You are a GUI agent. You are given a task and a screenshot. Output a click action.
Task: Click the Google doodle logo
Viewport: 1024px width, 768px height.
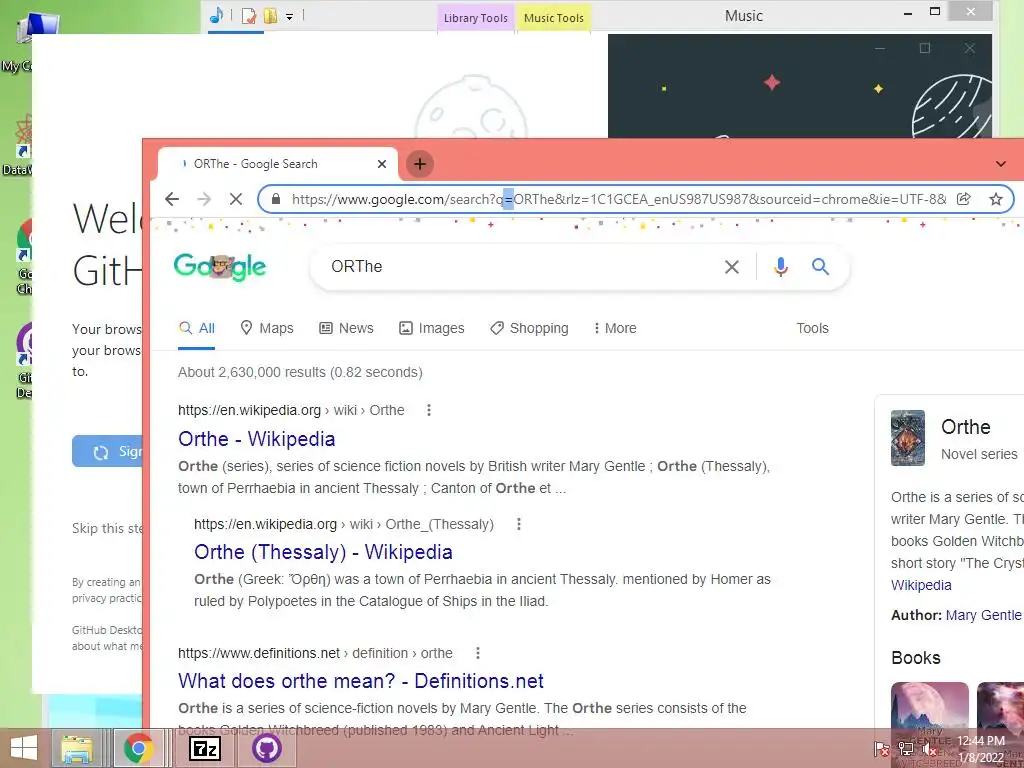pyautogui.click(x=219, y=266)
